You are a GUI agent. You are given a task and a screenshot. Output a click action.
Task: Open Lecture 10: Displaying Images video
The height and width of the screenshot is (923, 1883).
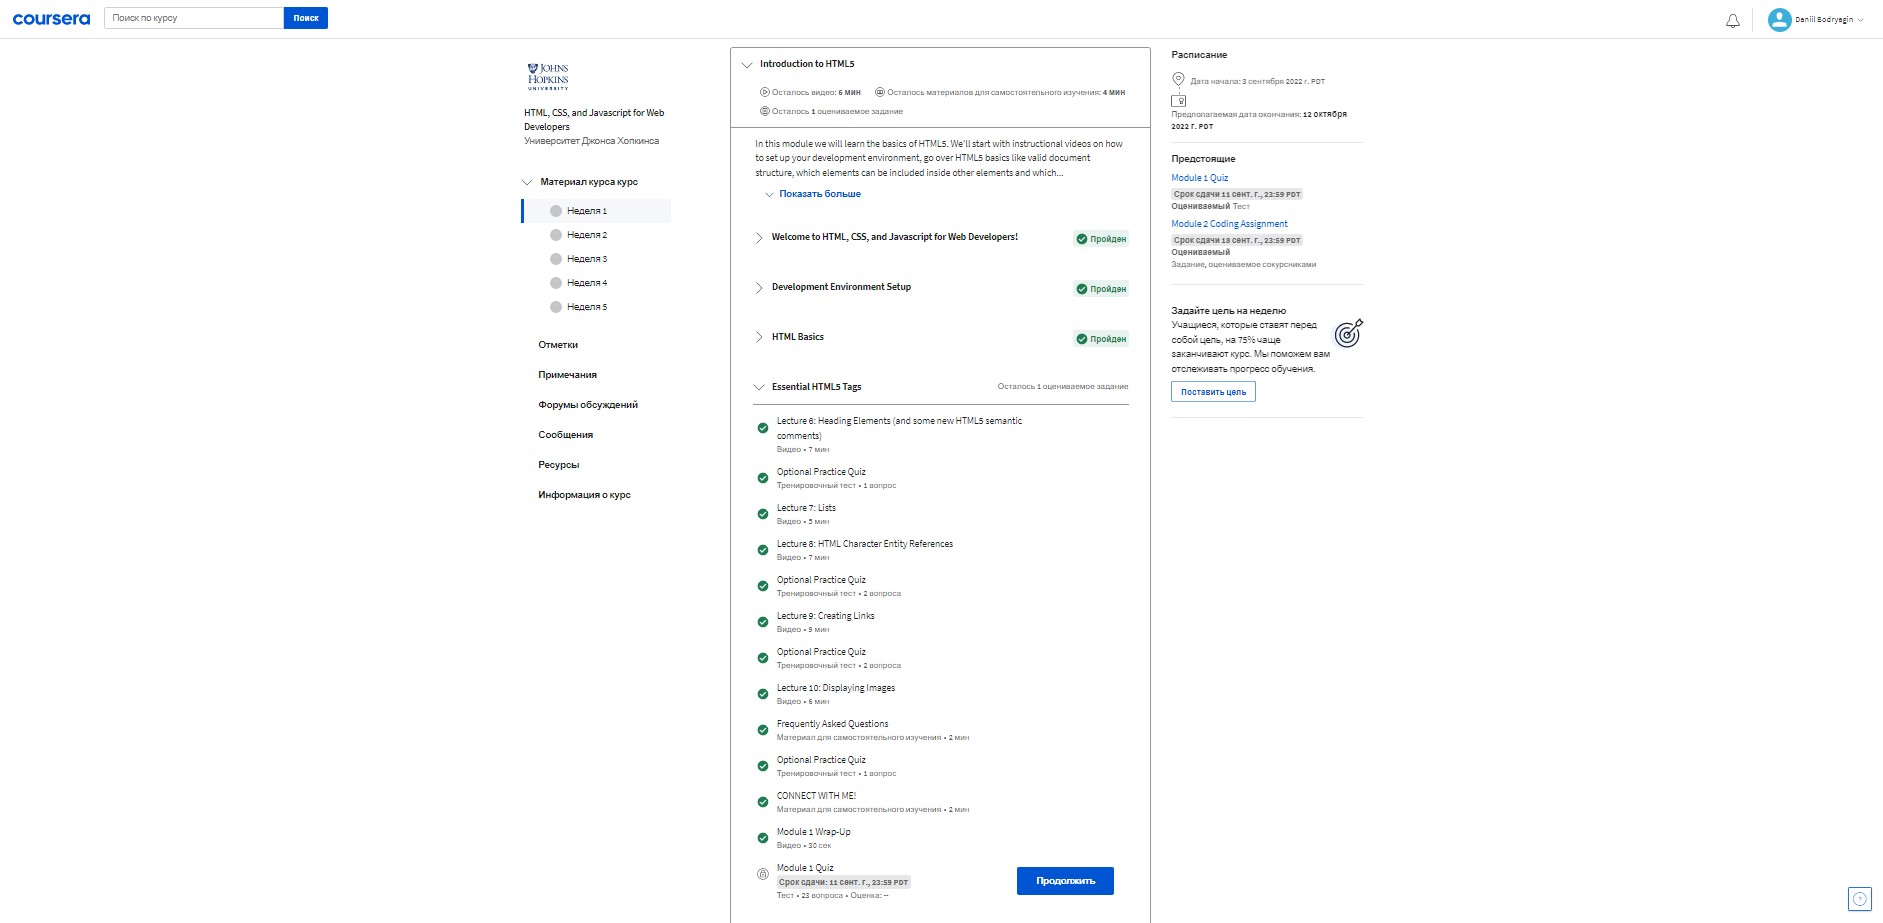(836, 688)
